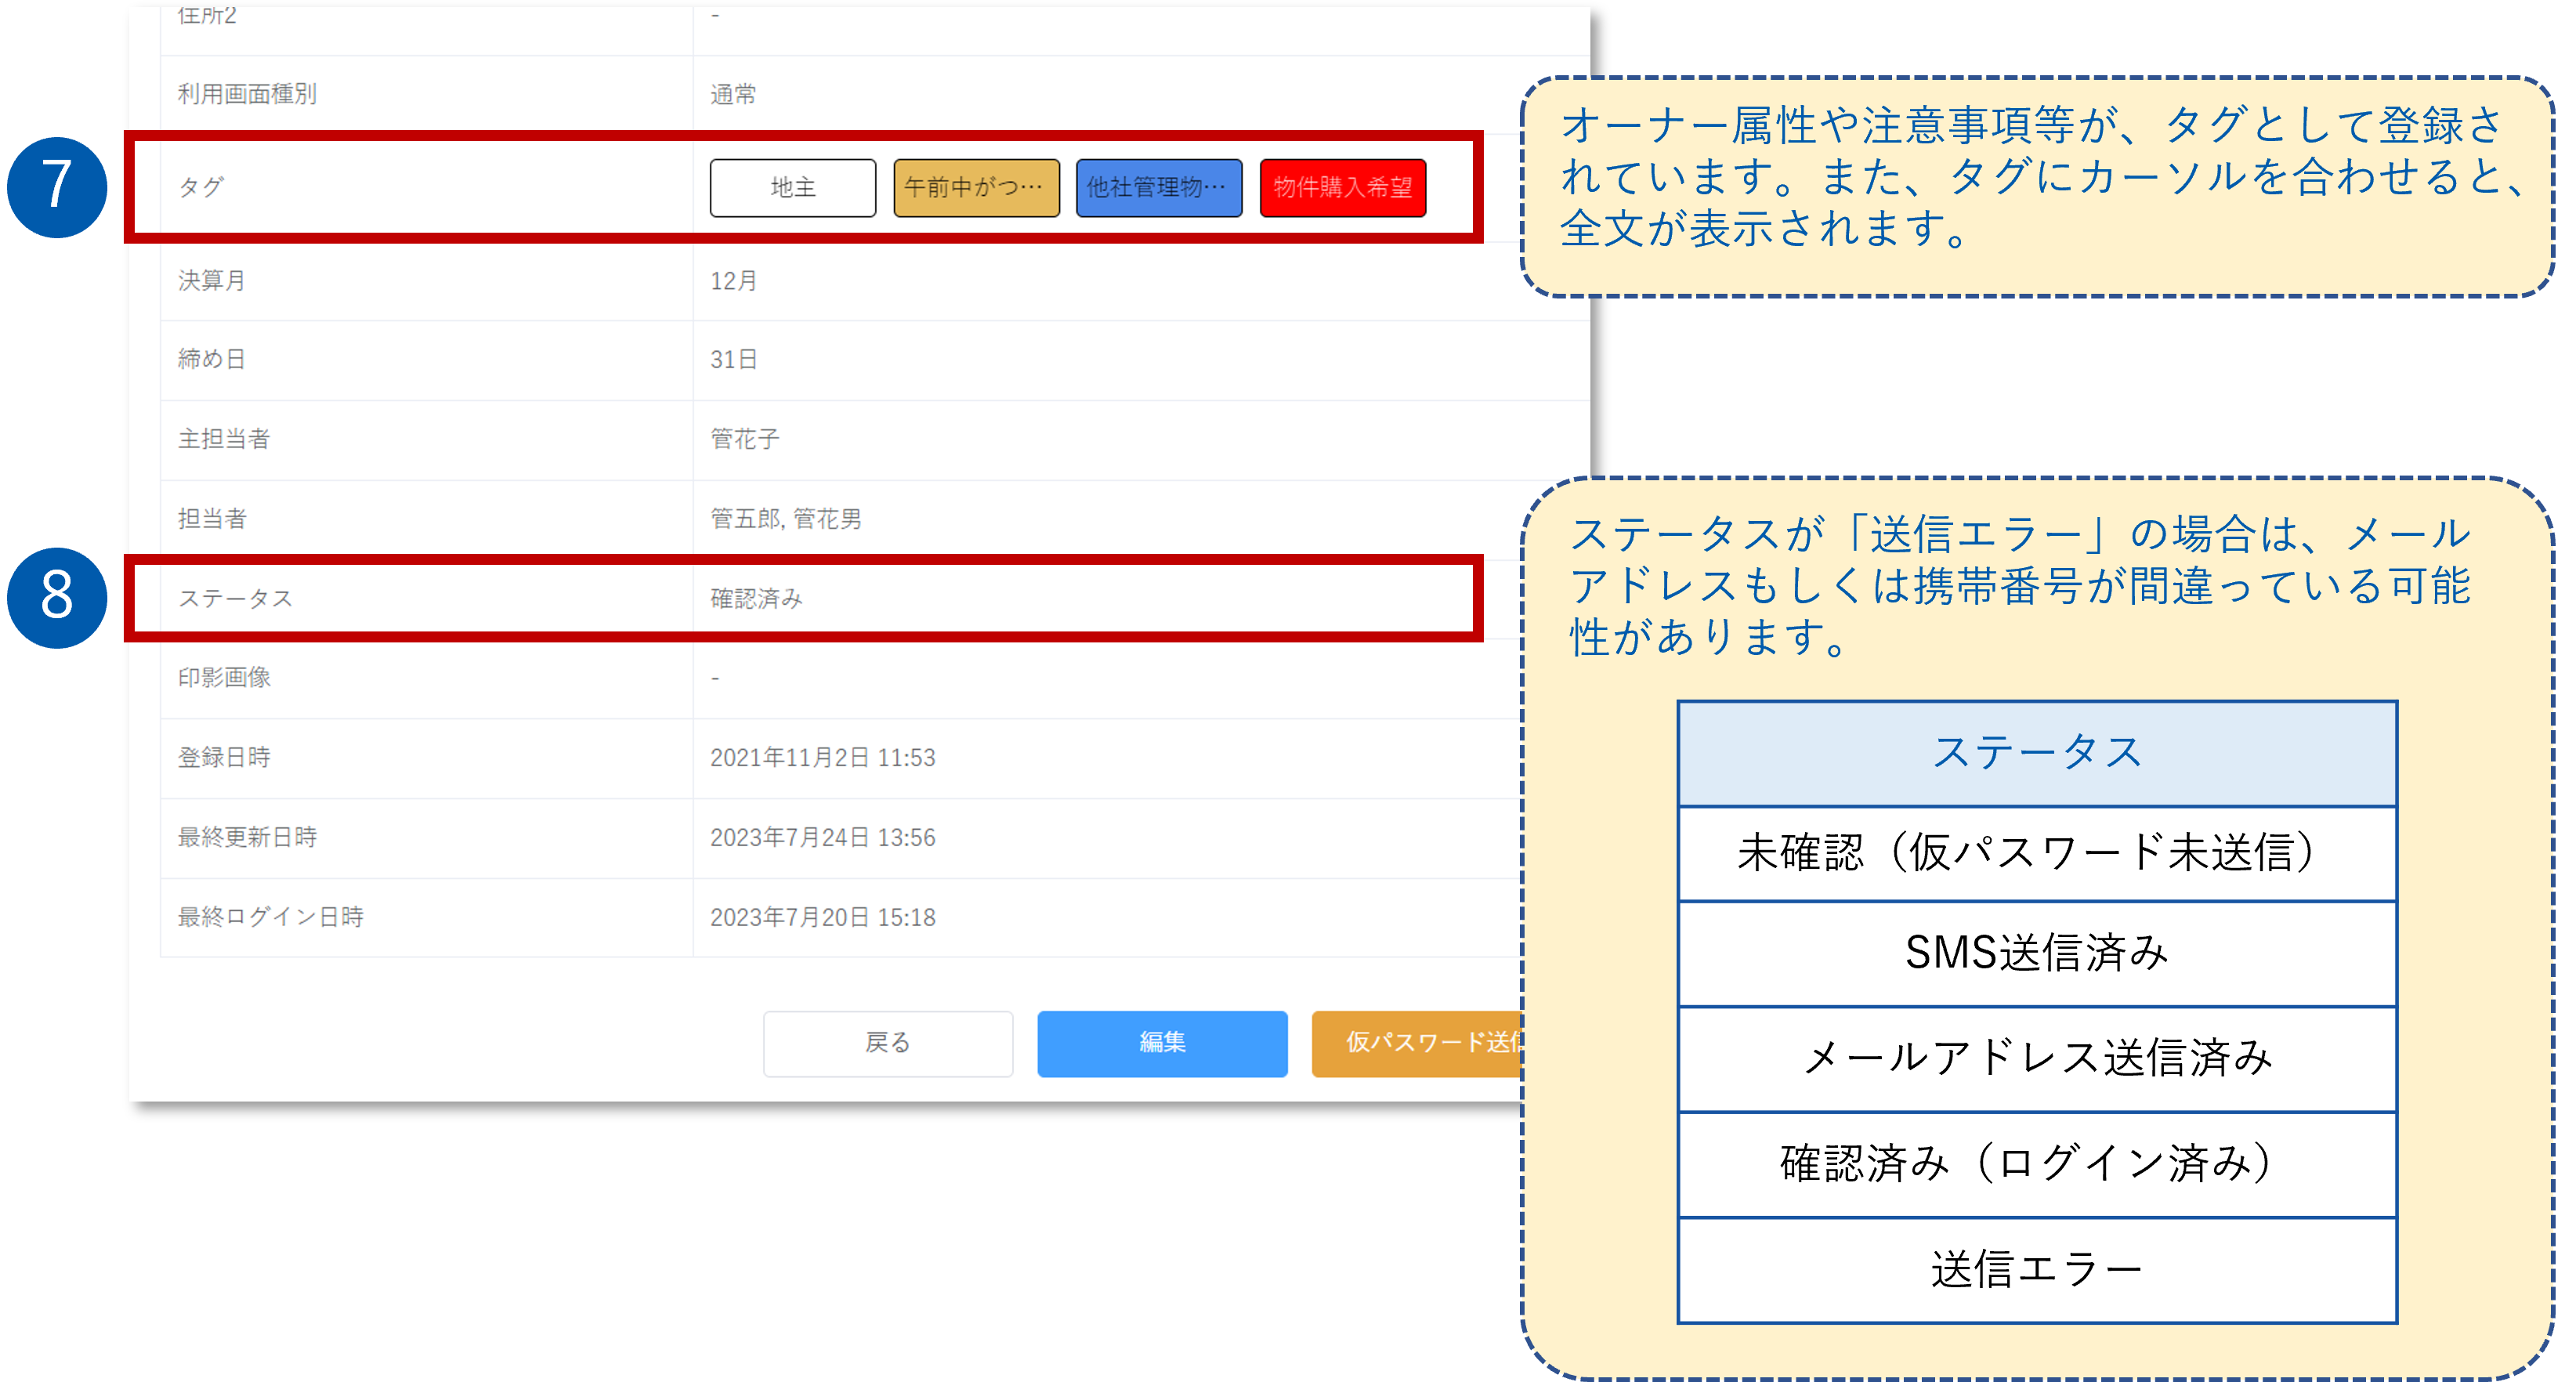Screen dimensions: 2576x1382
Task: Click the 締め日 value 31日
Action: [x=733, y=359]
